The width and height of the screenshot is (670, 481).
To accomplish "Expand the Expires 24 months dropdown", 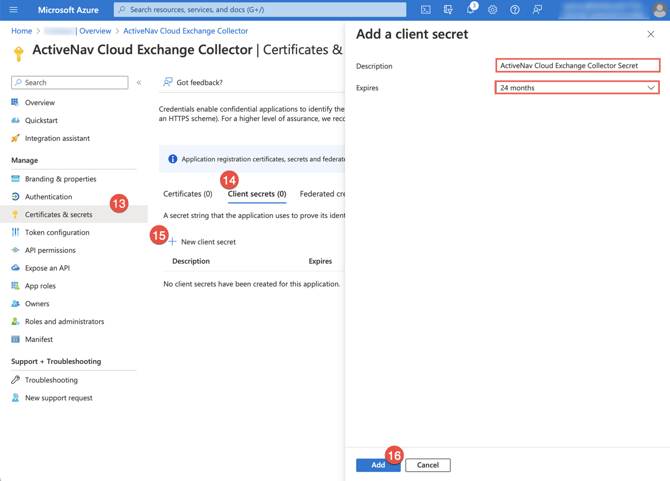I will (577, 88).
